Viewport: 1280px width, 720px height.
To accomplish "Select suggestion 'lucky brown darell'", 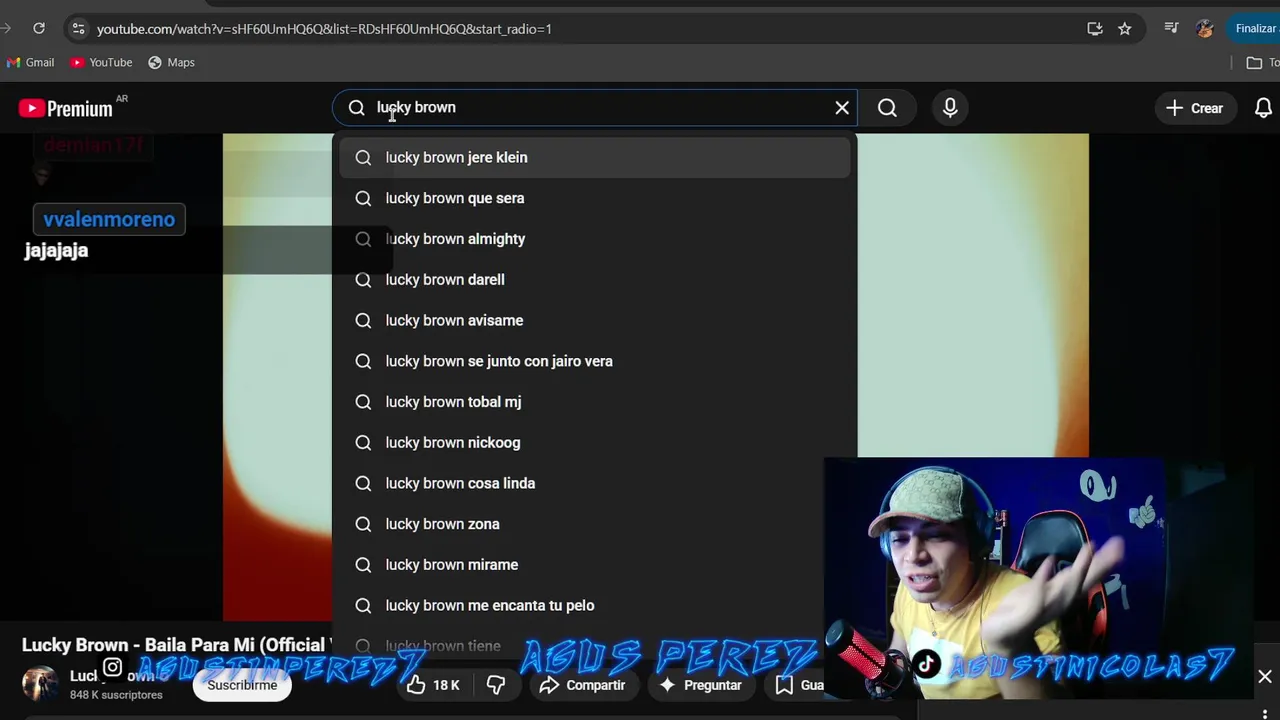I will tap(595, 280).
